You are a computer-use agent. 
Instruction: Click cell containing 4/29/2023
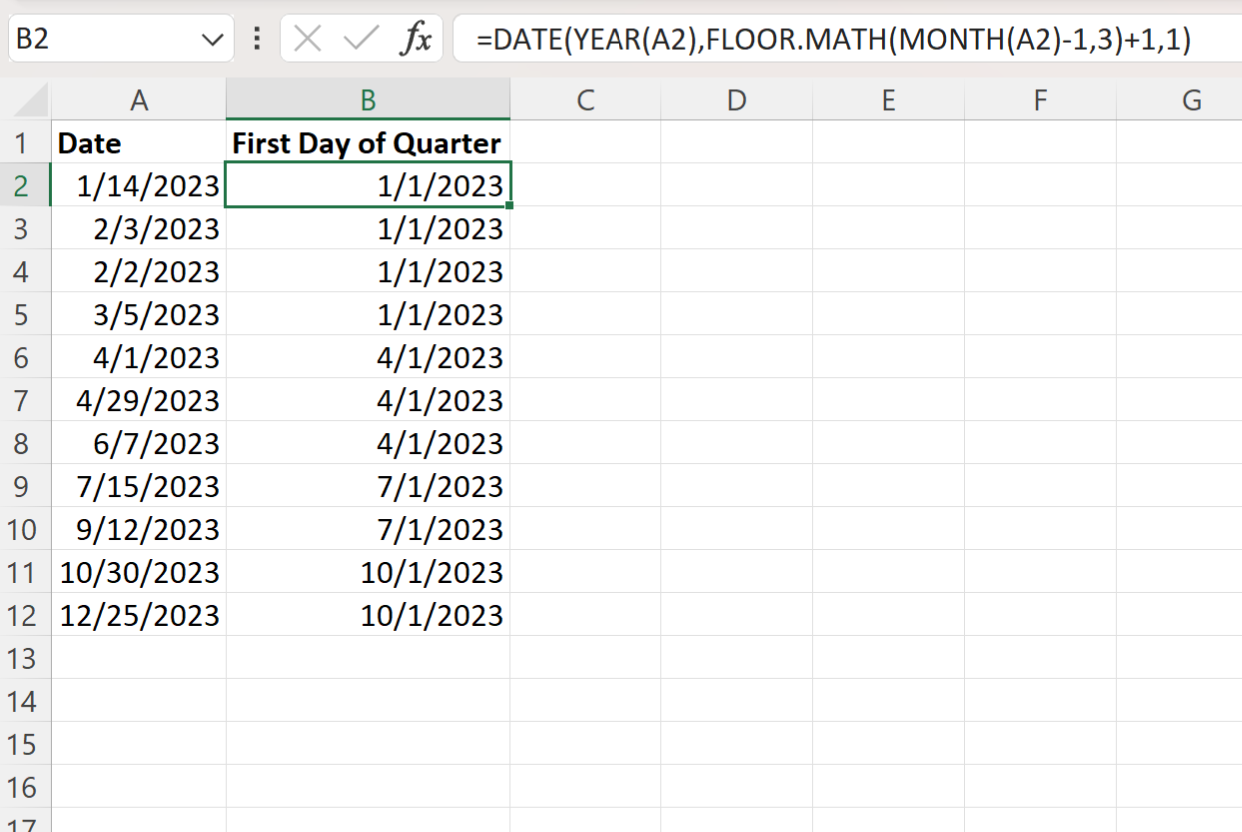tap(139, 401)
